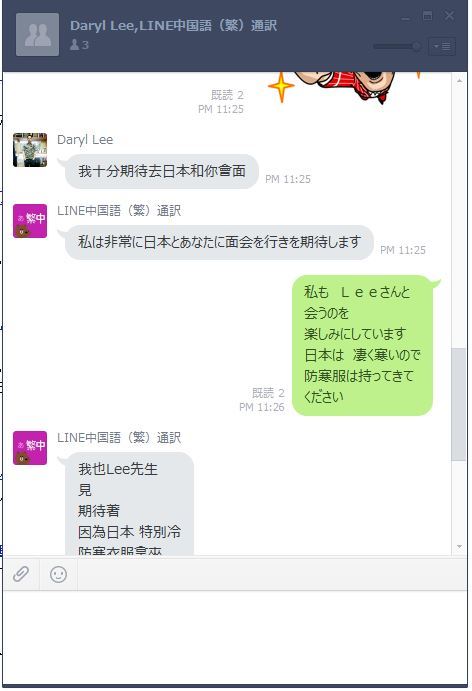The width and height of the screenshot is (472, 691).
Task: Click the Daryl Lee sender name label
Action: point(85,140)
